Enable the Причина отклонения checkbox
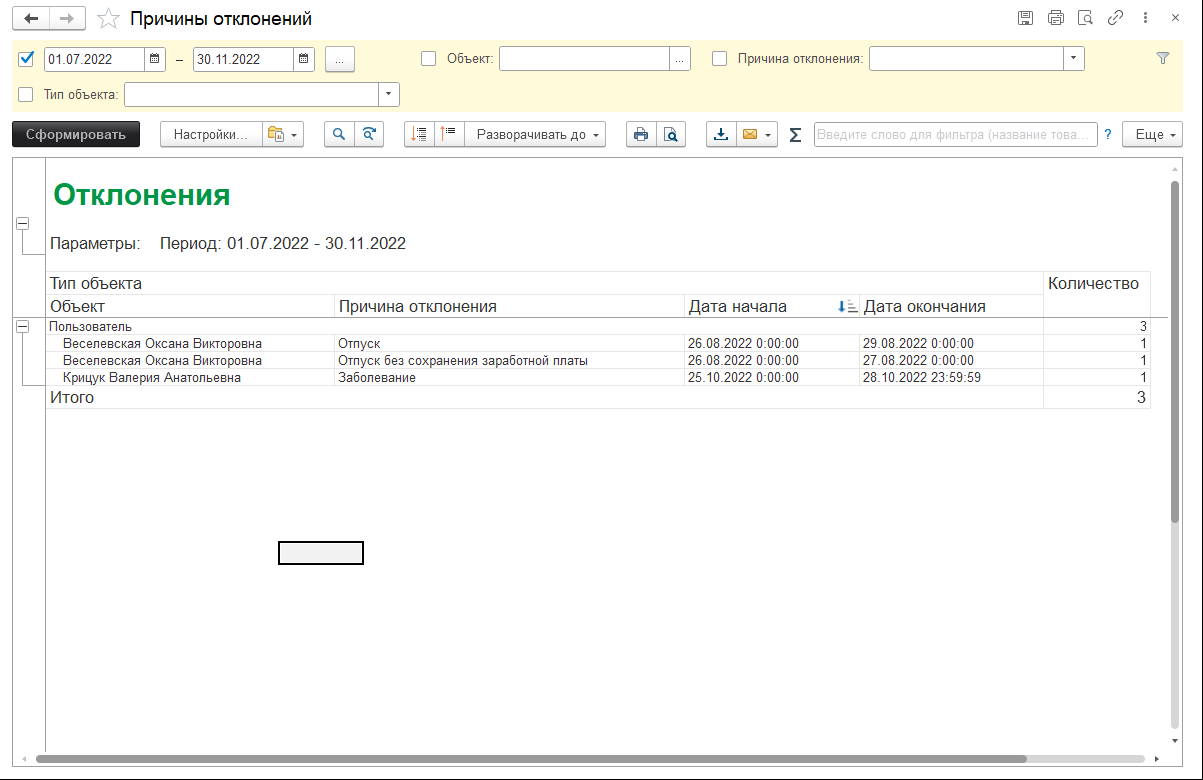This screenshot has height=780, width=1203. [720, 59]
